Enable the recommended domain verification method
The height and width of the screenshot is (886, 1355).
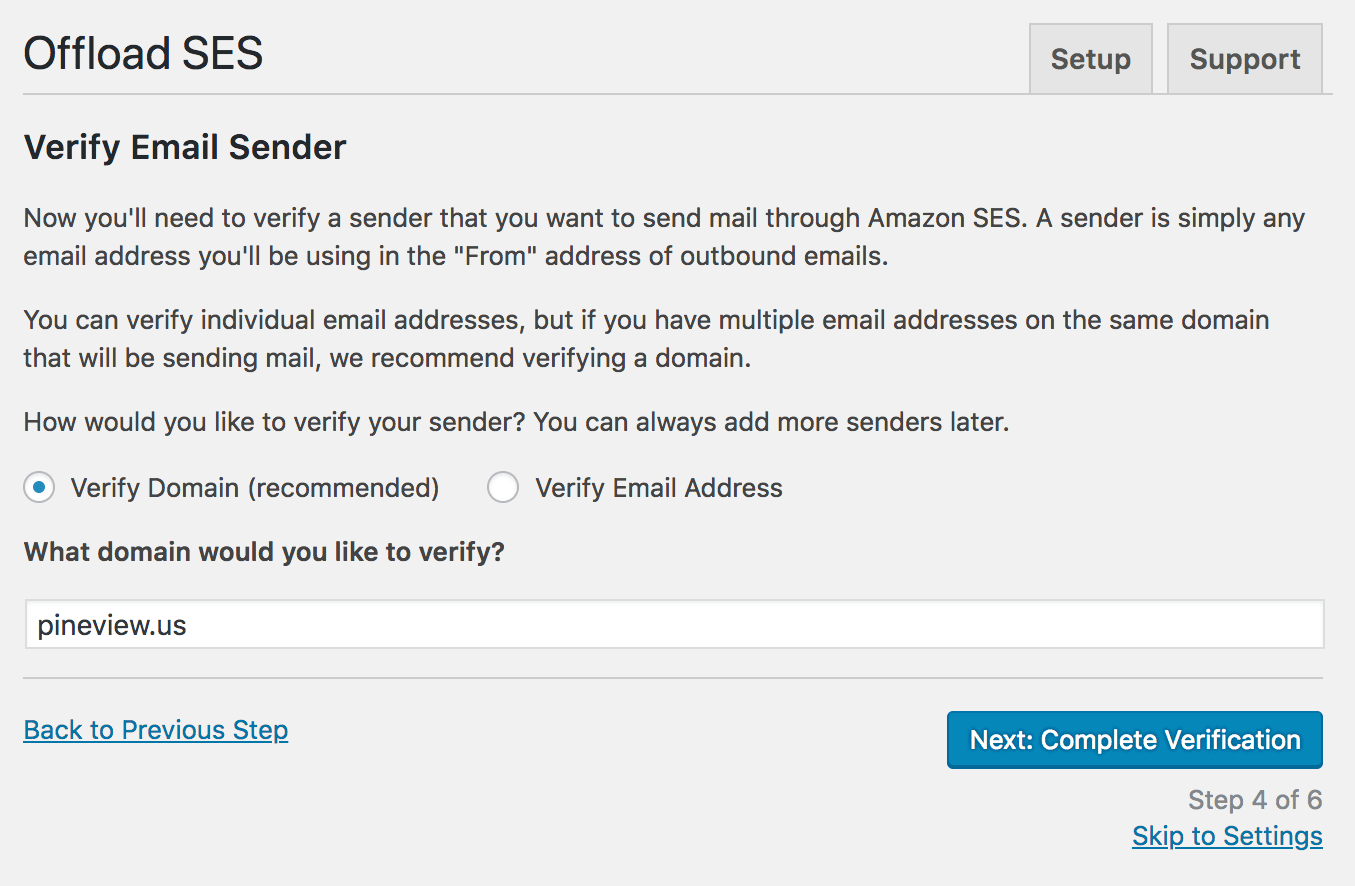coord(38,487)
